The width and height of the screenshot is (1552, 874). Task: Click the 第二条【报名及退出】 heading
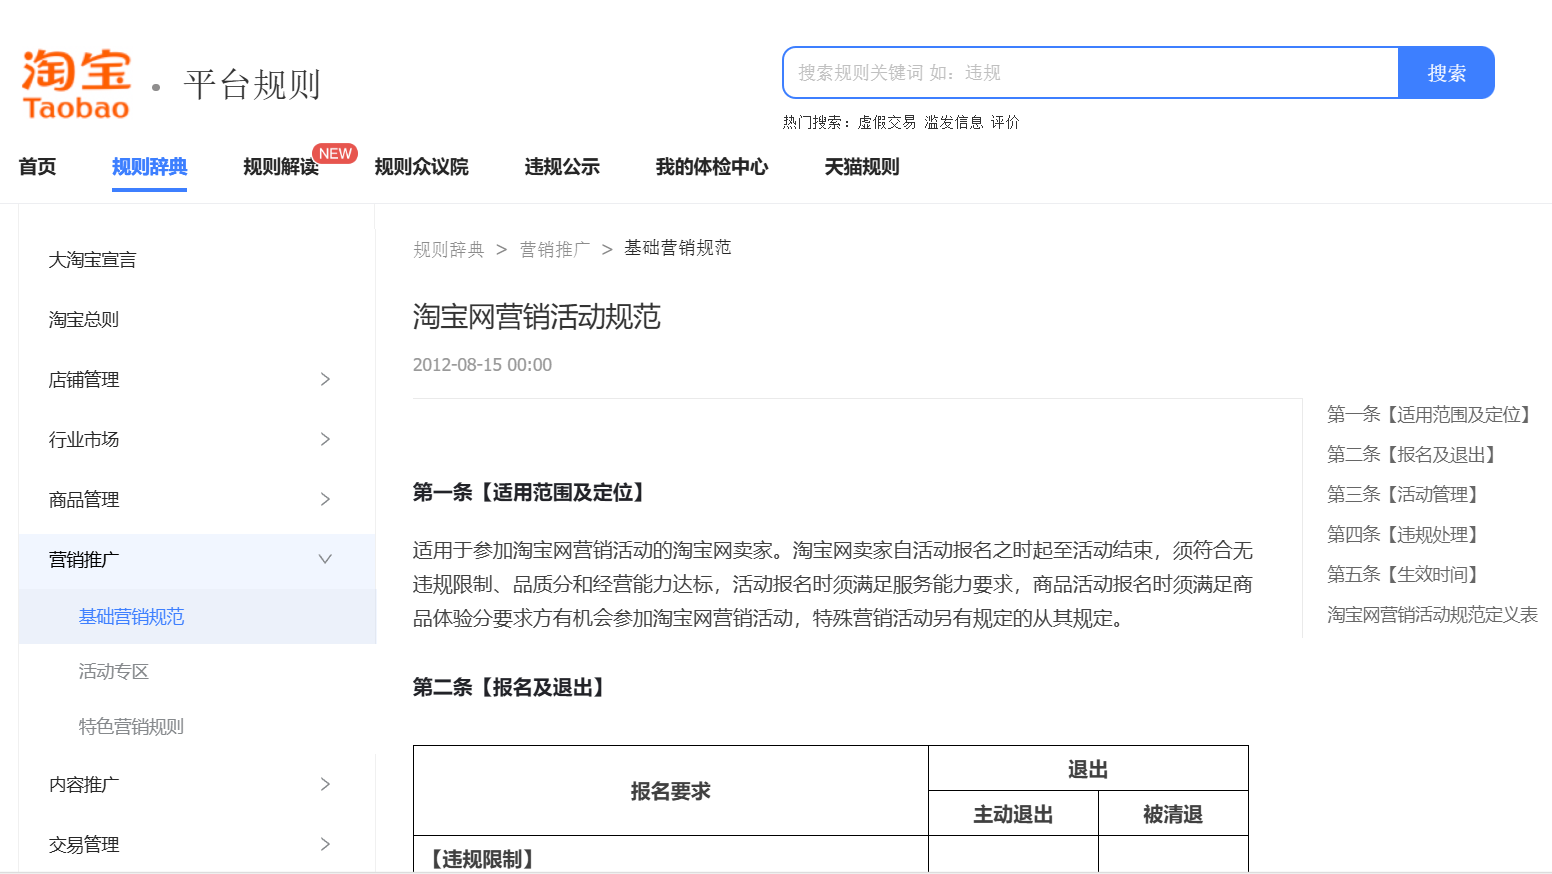pos(512,687)
